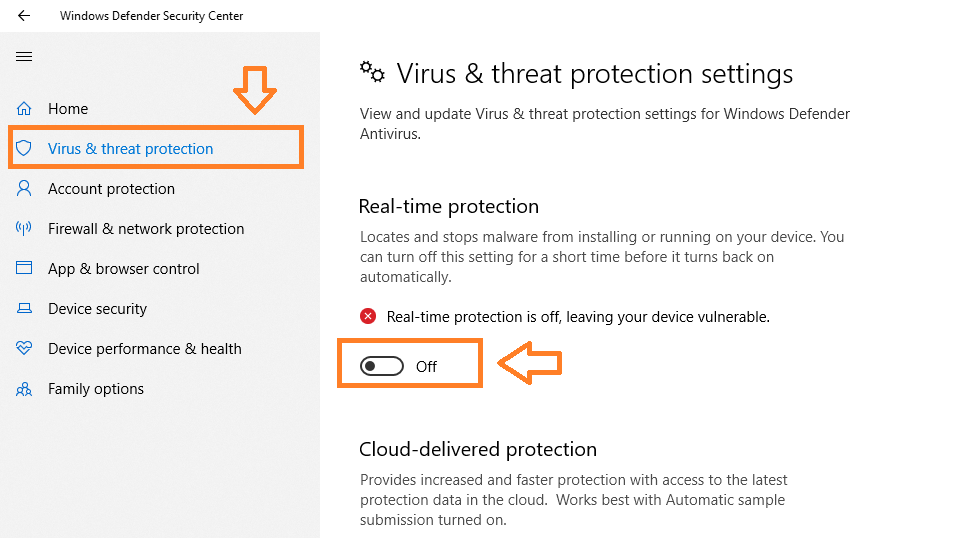Click the Off label beside the toggle
959x538 pixels.
point(426,366)
